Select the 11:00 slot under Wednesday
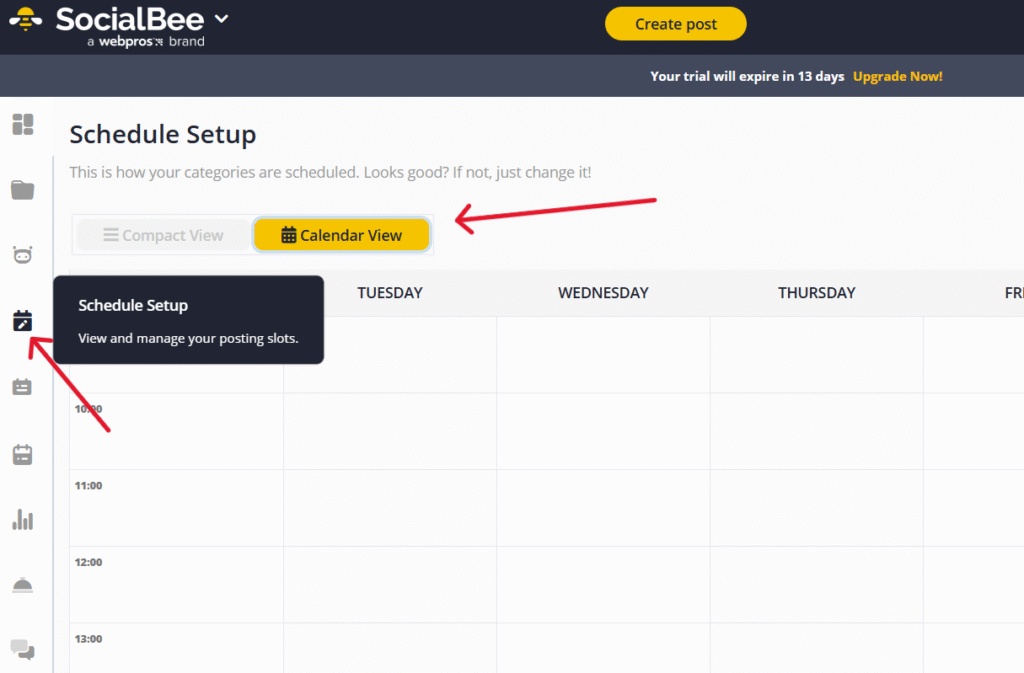This screenshot has width=1024, height=673. coord(603,508)
